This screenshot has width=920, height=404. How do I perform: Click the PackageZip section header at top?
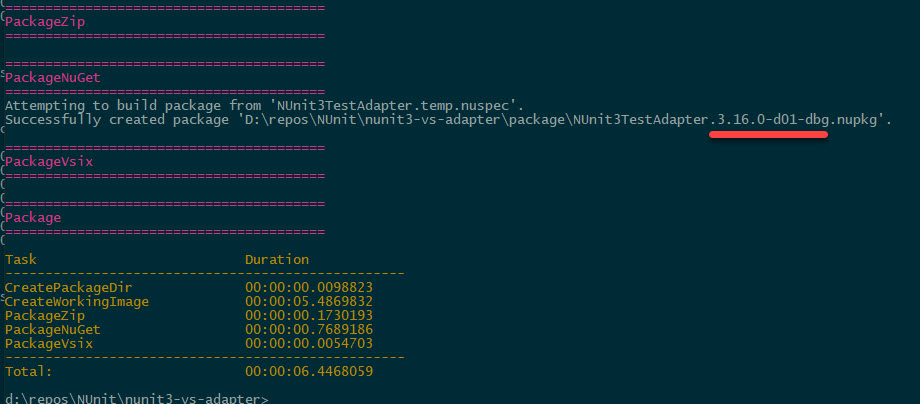click(46, 21)
